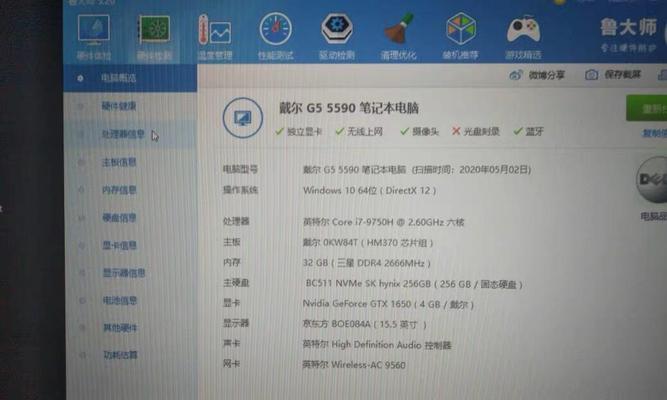Open 电池信息 in the sidebar
Screen dimensions: 667x400
[x=130, y=300]
